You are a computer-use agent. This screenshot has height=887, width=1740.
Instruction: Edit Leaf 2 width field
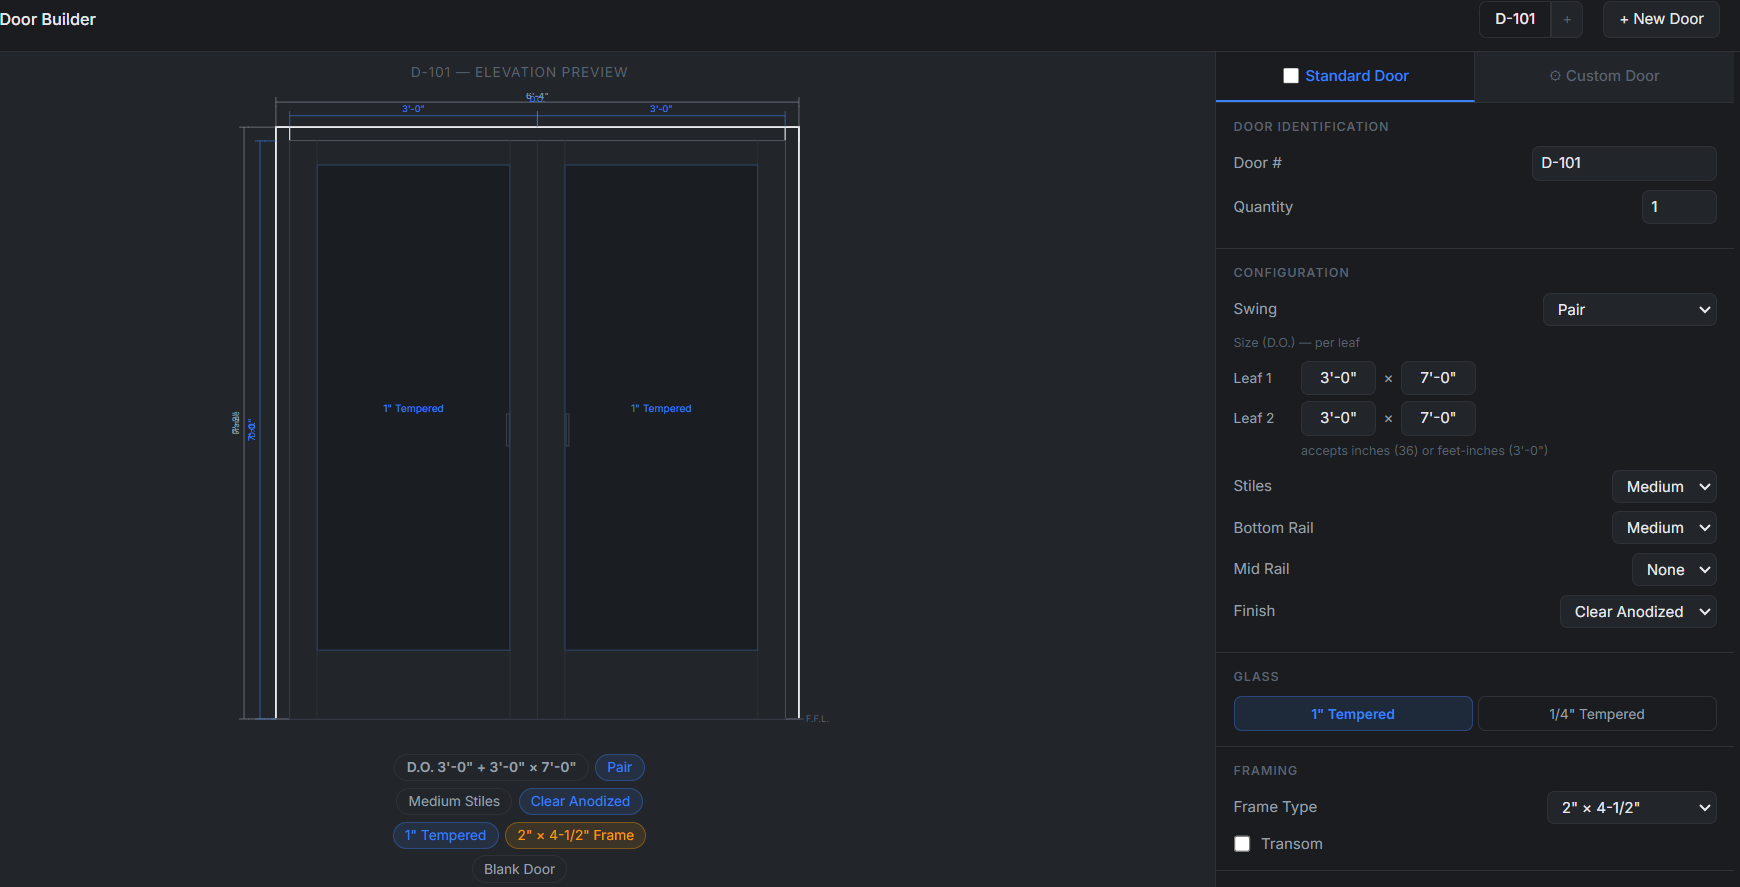(1338, 418)
